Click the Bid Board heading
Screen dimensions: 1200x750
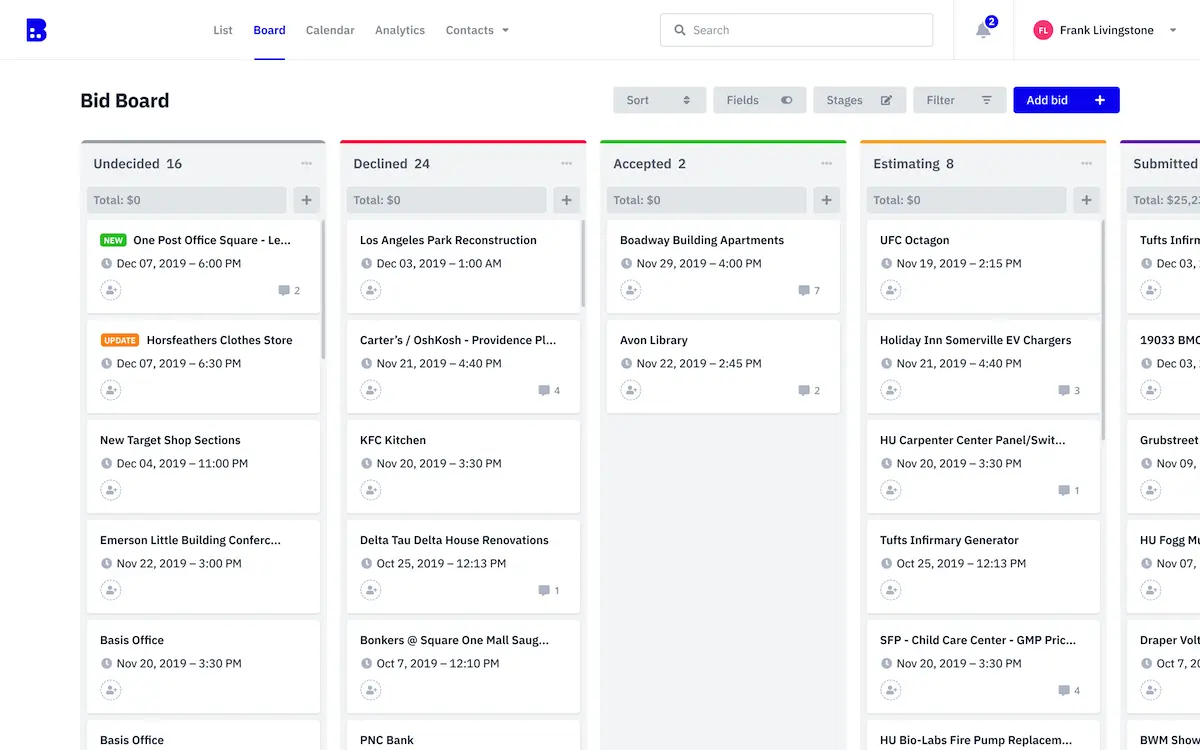click(x=125, y=101)
